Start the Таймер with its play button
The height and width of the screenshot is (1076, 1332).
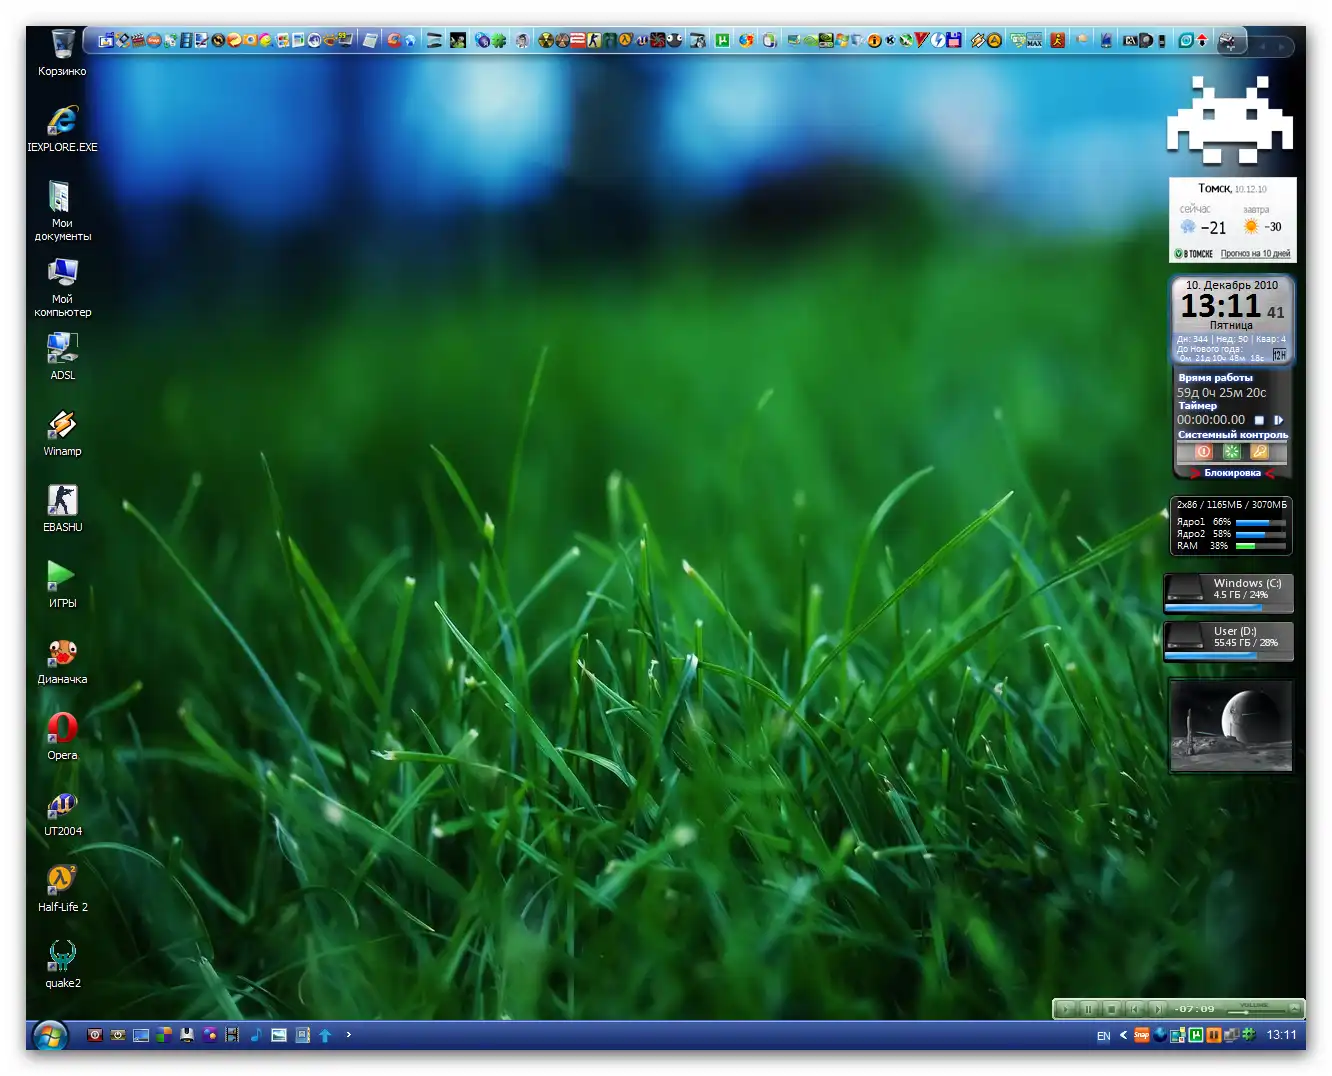coord(1278,420)
